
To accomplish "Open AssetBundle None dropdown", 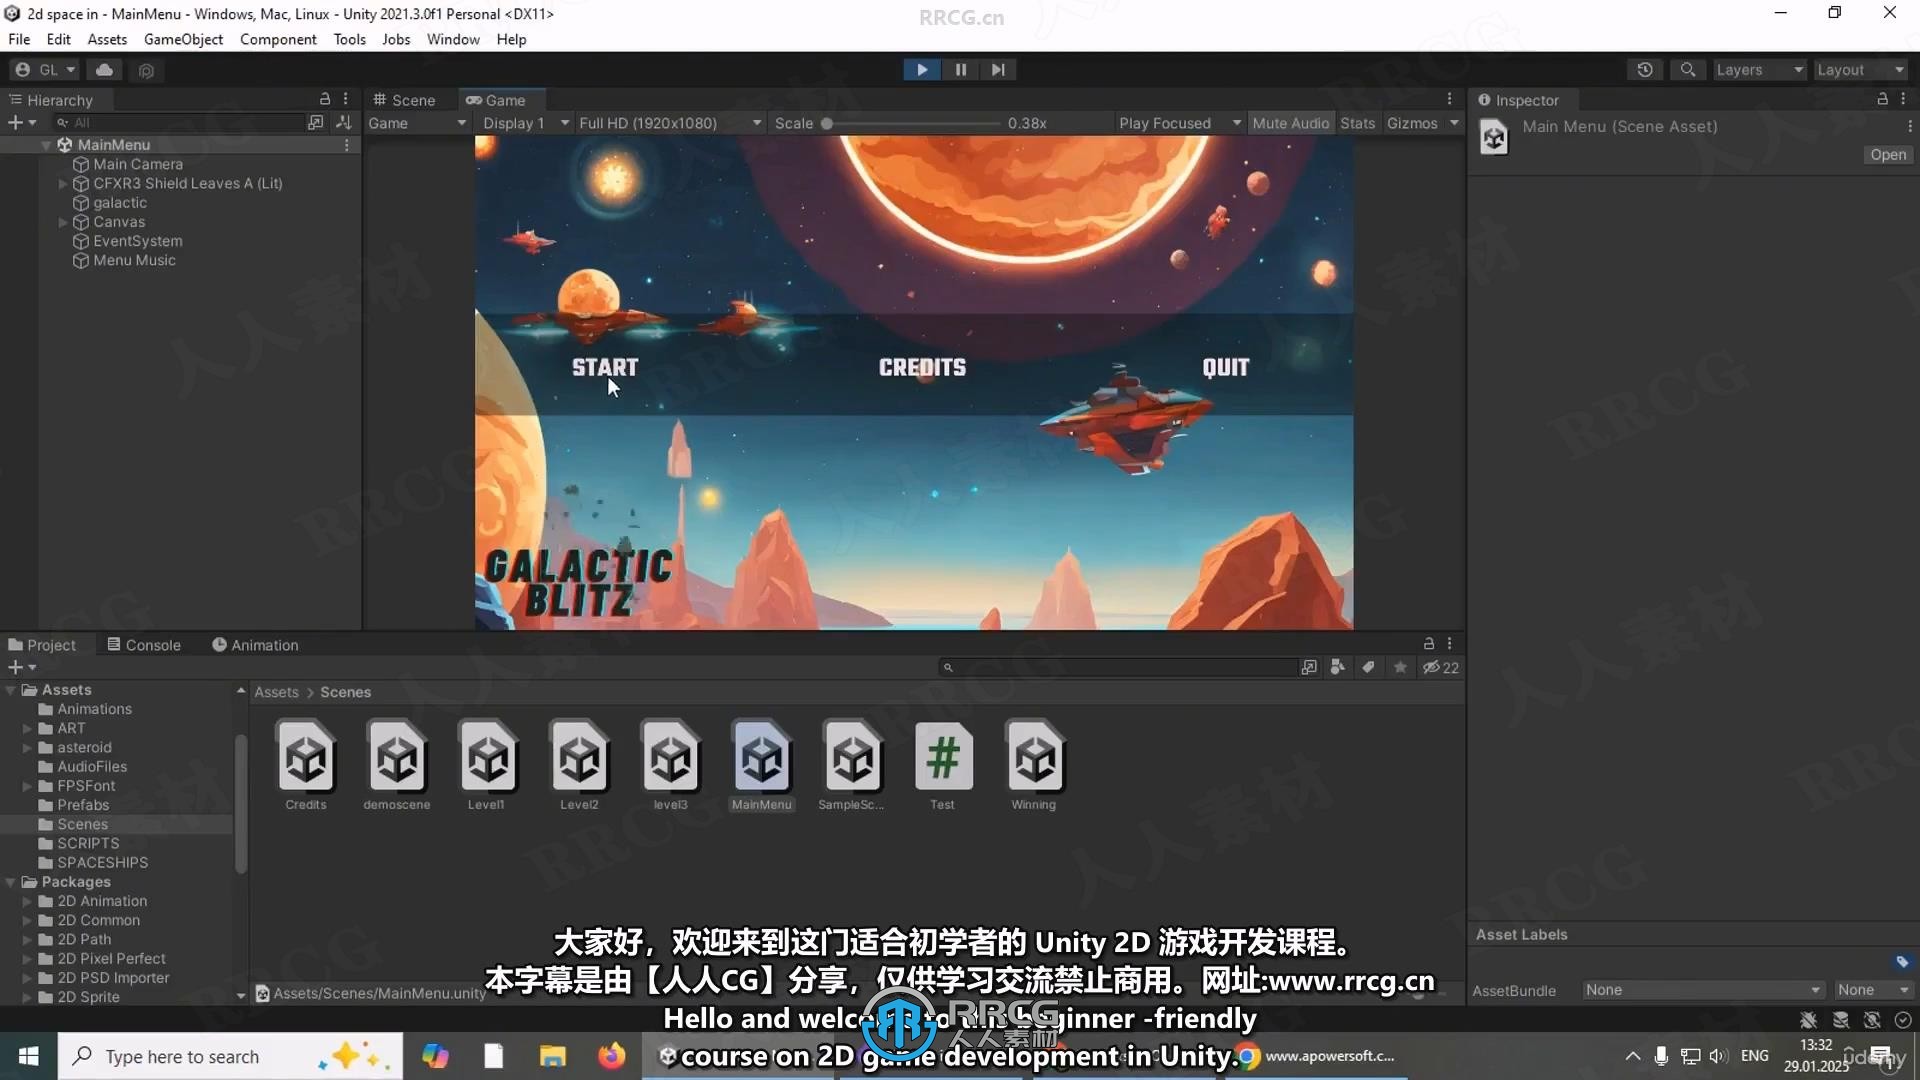I will point(1704,990).
